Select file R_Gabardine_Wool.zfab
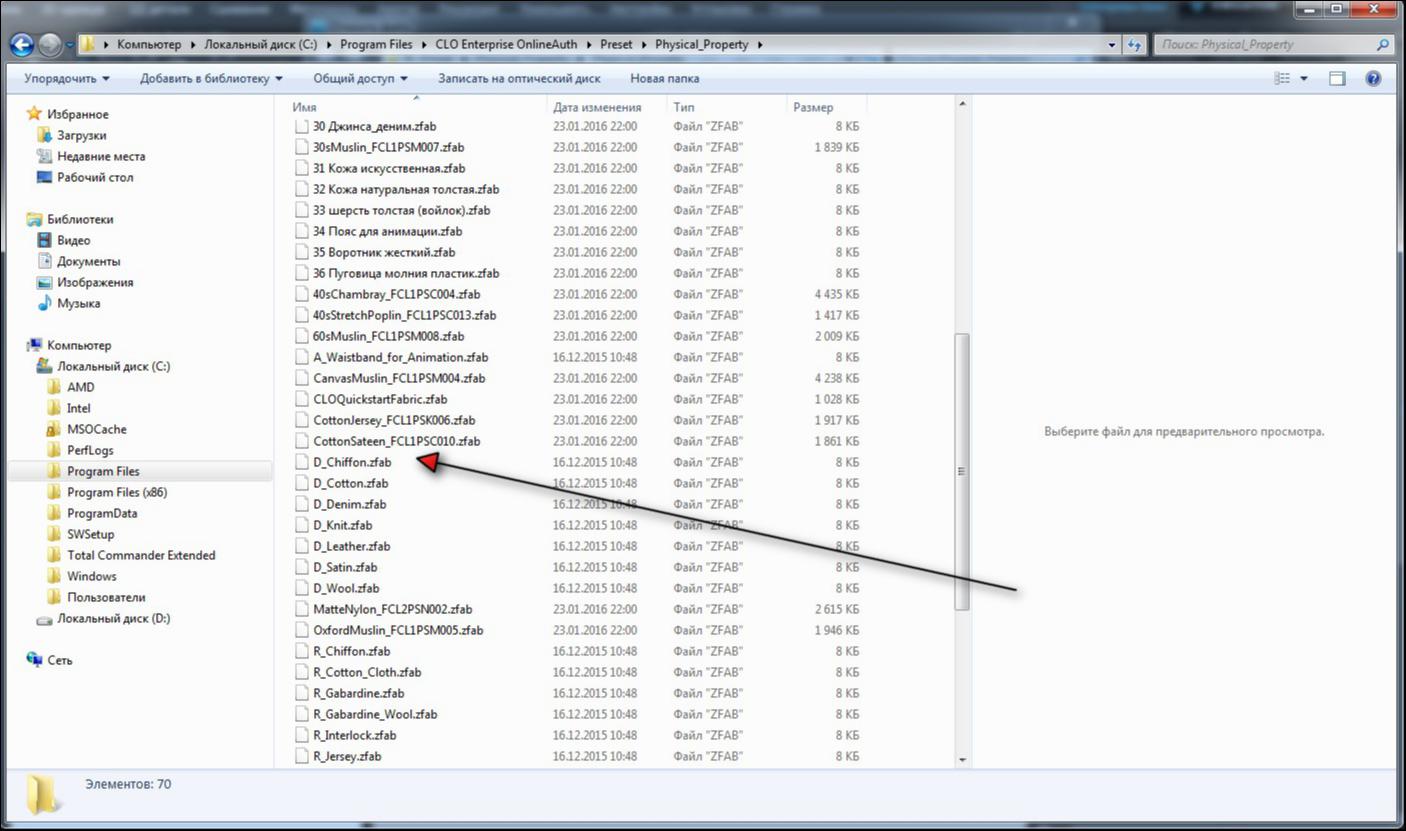The image size is (1406, 831). pyautogui.click(x=375, y=714)
